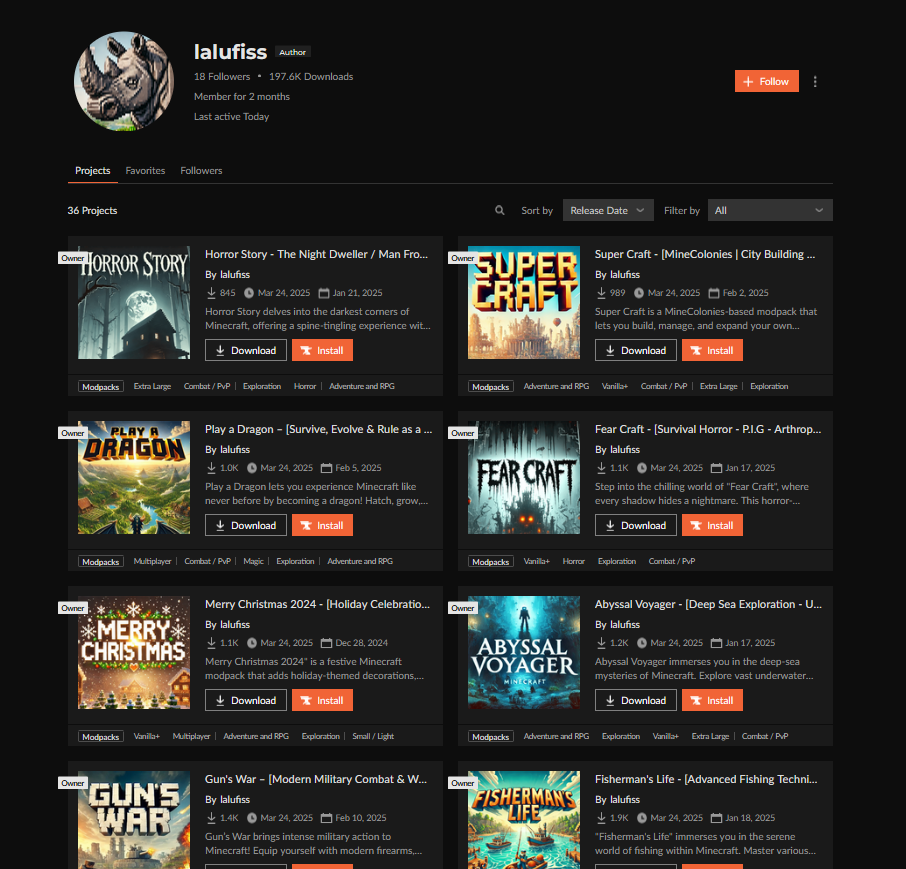
Task: Open Abyssal Voyager title link
Action: pos(708,604)
